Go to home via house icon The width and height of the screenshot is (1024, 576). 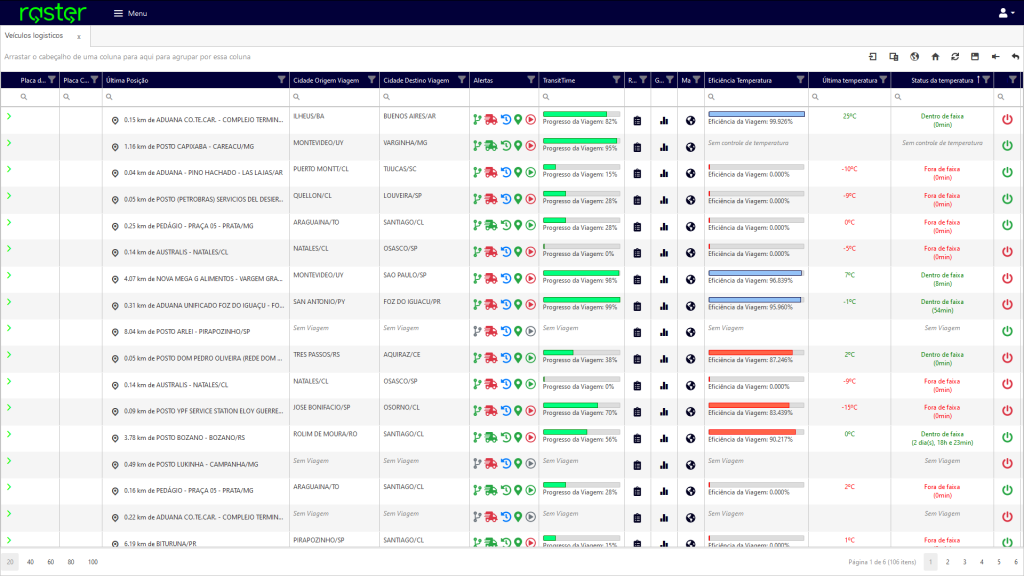point(935,57)
